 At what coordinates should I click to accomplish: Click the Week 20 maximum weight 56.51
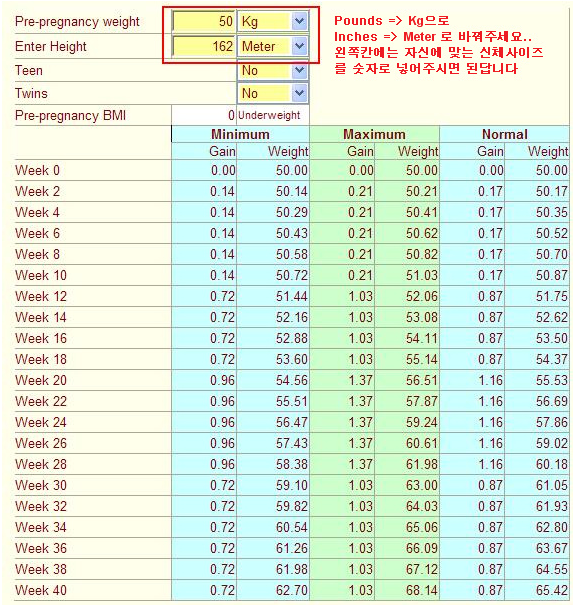422,380
